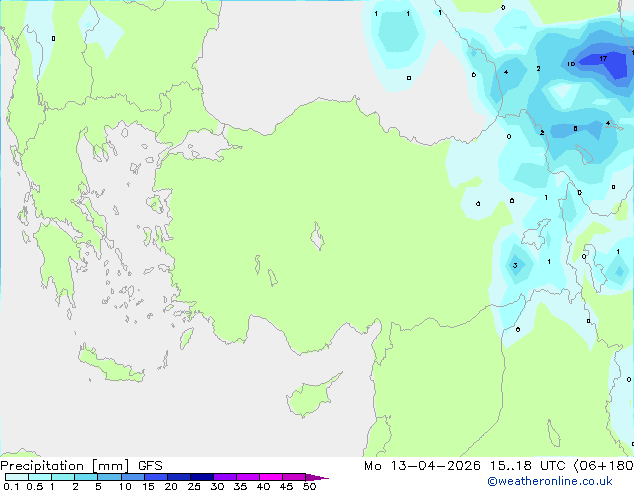Click the '35' legend scale label
Screen dimensions: 634x490
click(240, 486)
